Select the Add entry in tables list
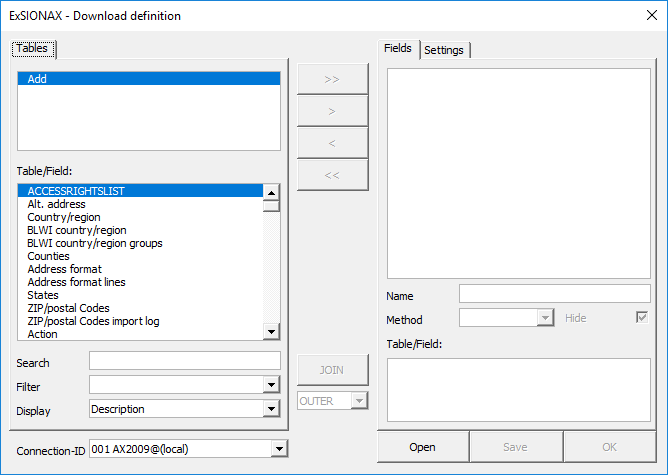This screenshot has width=668, height=475. [149, 79]
